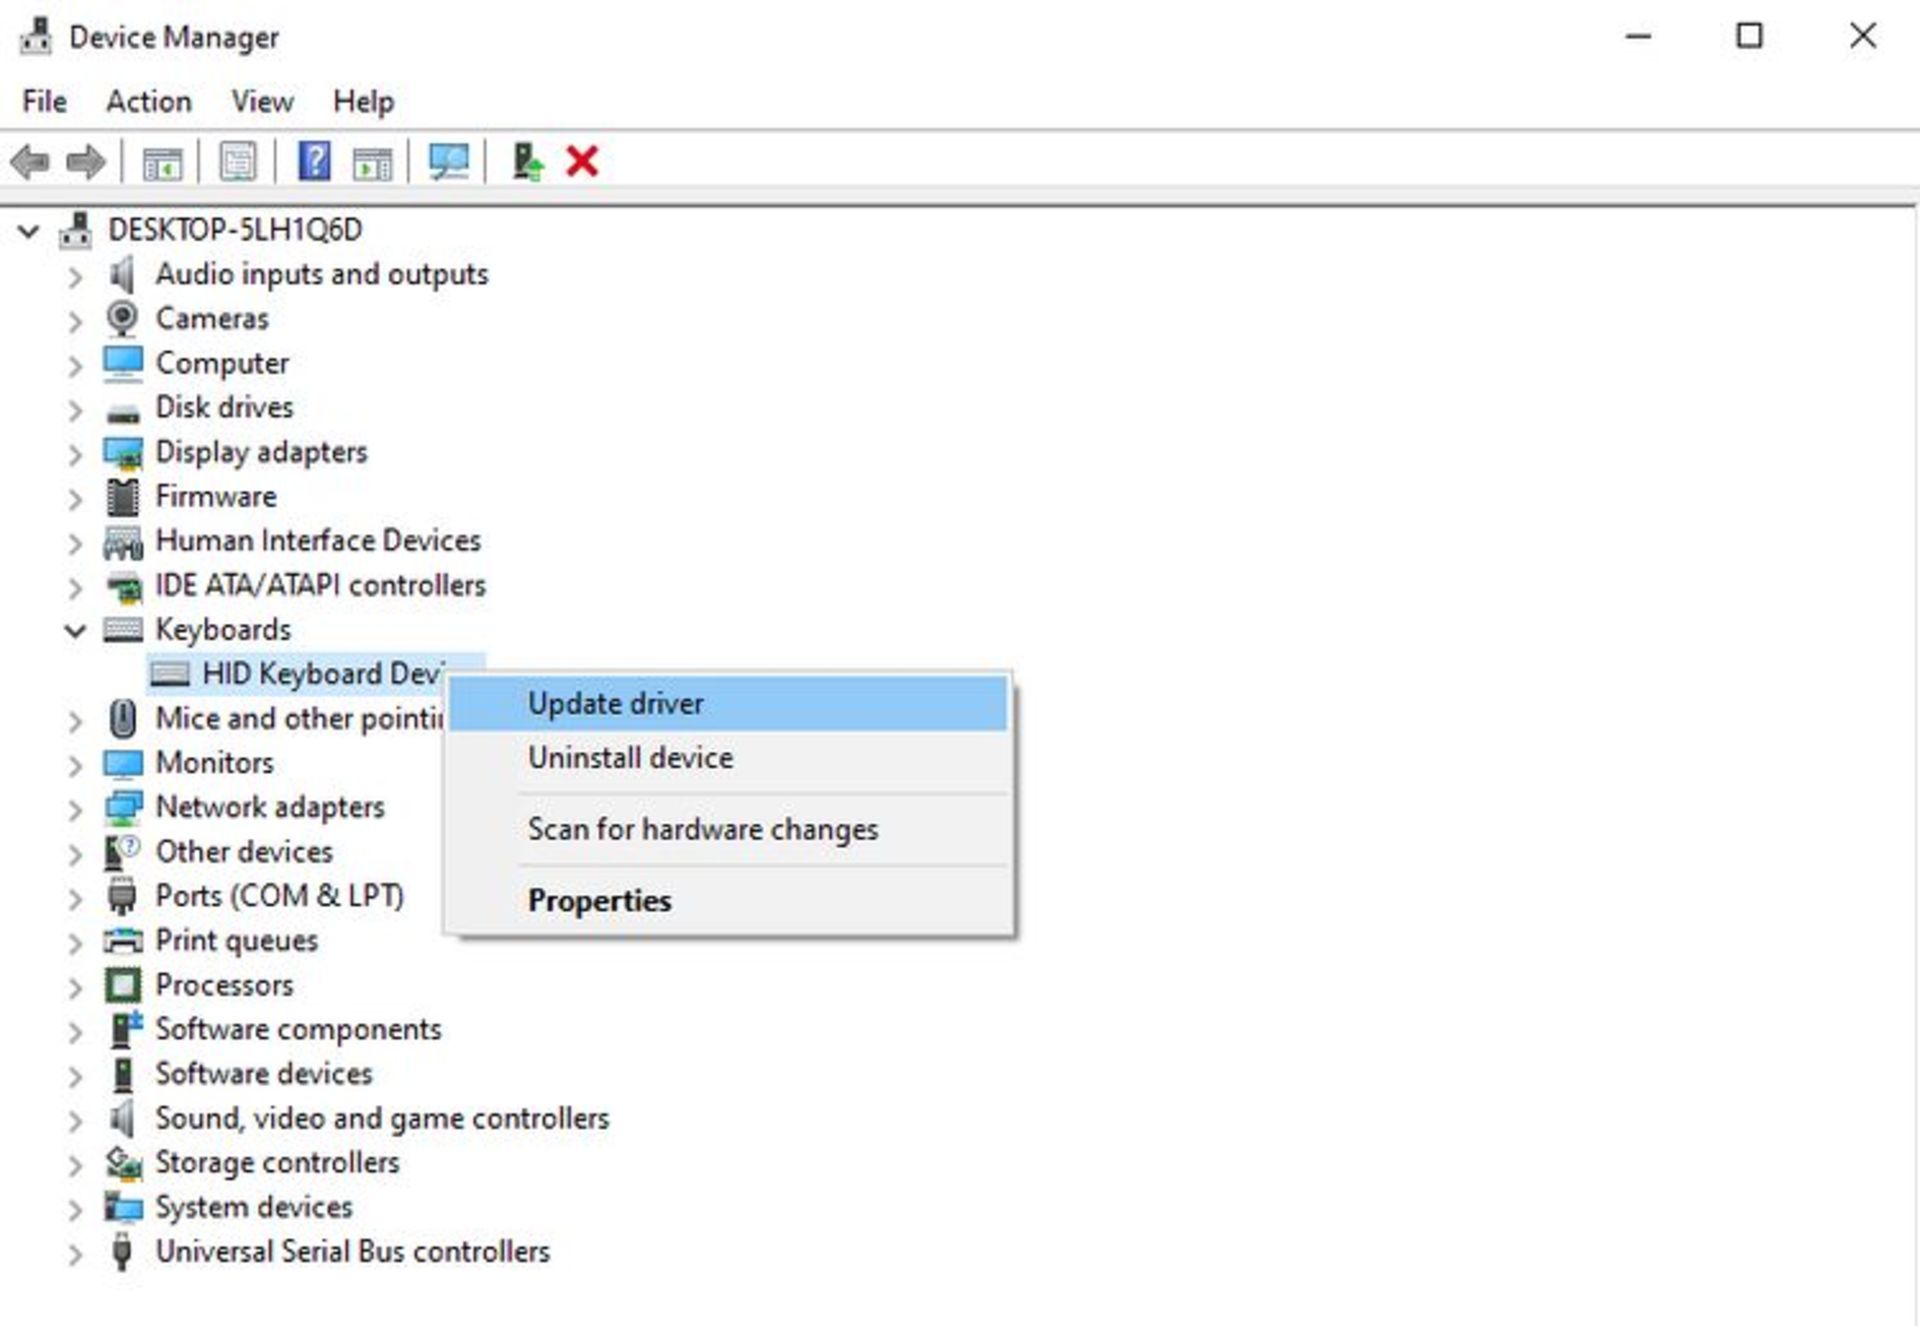Viewport: 1920px width, 1326px height.
Task: Click the Properties sheet toolbar icon
Action: point(237,161)
